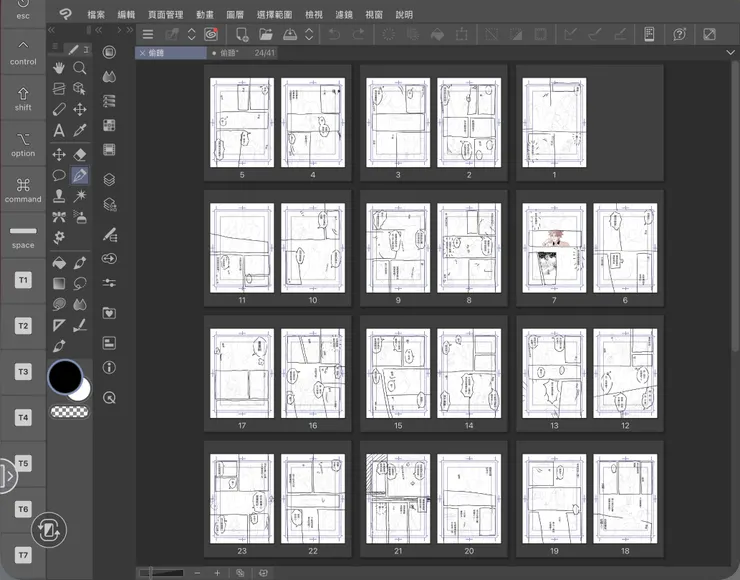Open the hamburger menu in command bar
The width and height of the screenshot is (740, 580).
pyautogui.click(x=147, y=34)
